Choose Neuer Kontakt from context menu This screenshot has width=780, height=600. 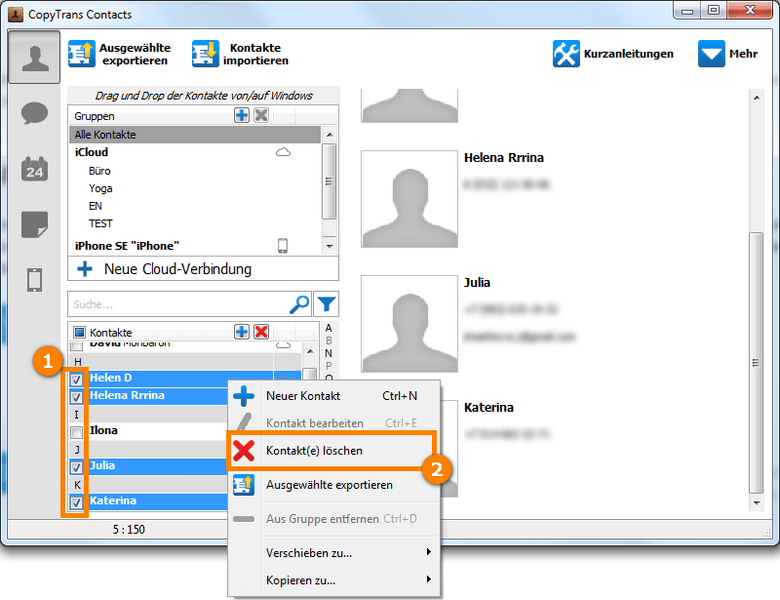(x=334, y=396)
